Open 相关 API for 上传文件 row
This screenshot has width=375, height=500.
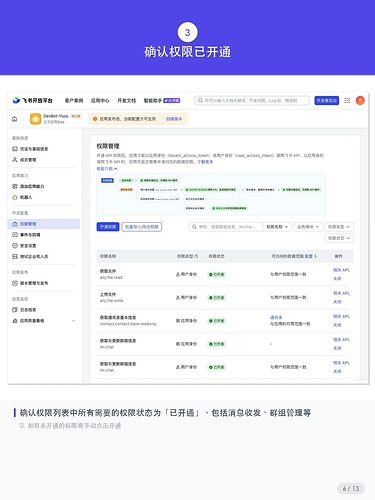pos(341,293)
